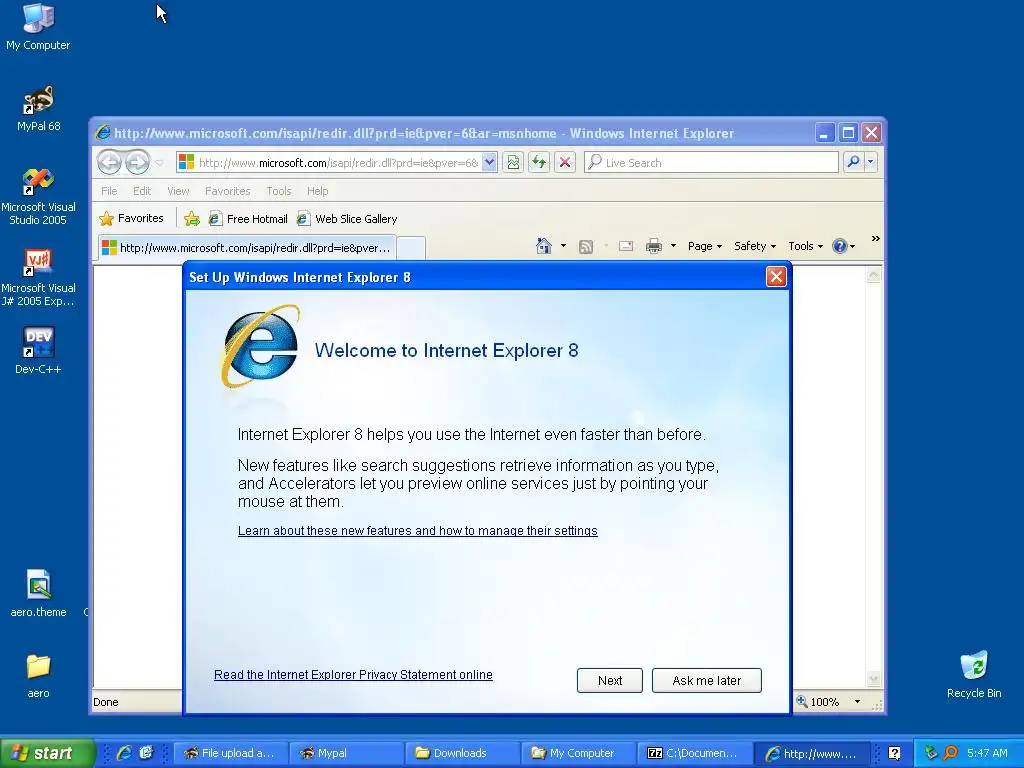Click the Home icon in command bar
Image resolution: width=1024 pixels, height=768 pixels.
(543, 246)
